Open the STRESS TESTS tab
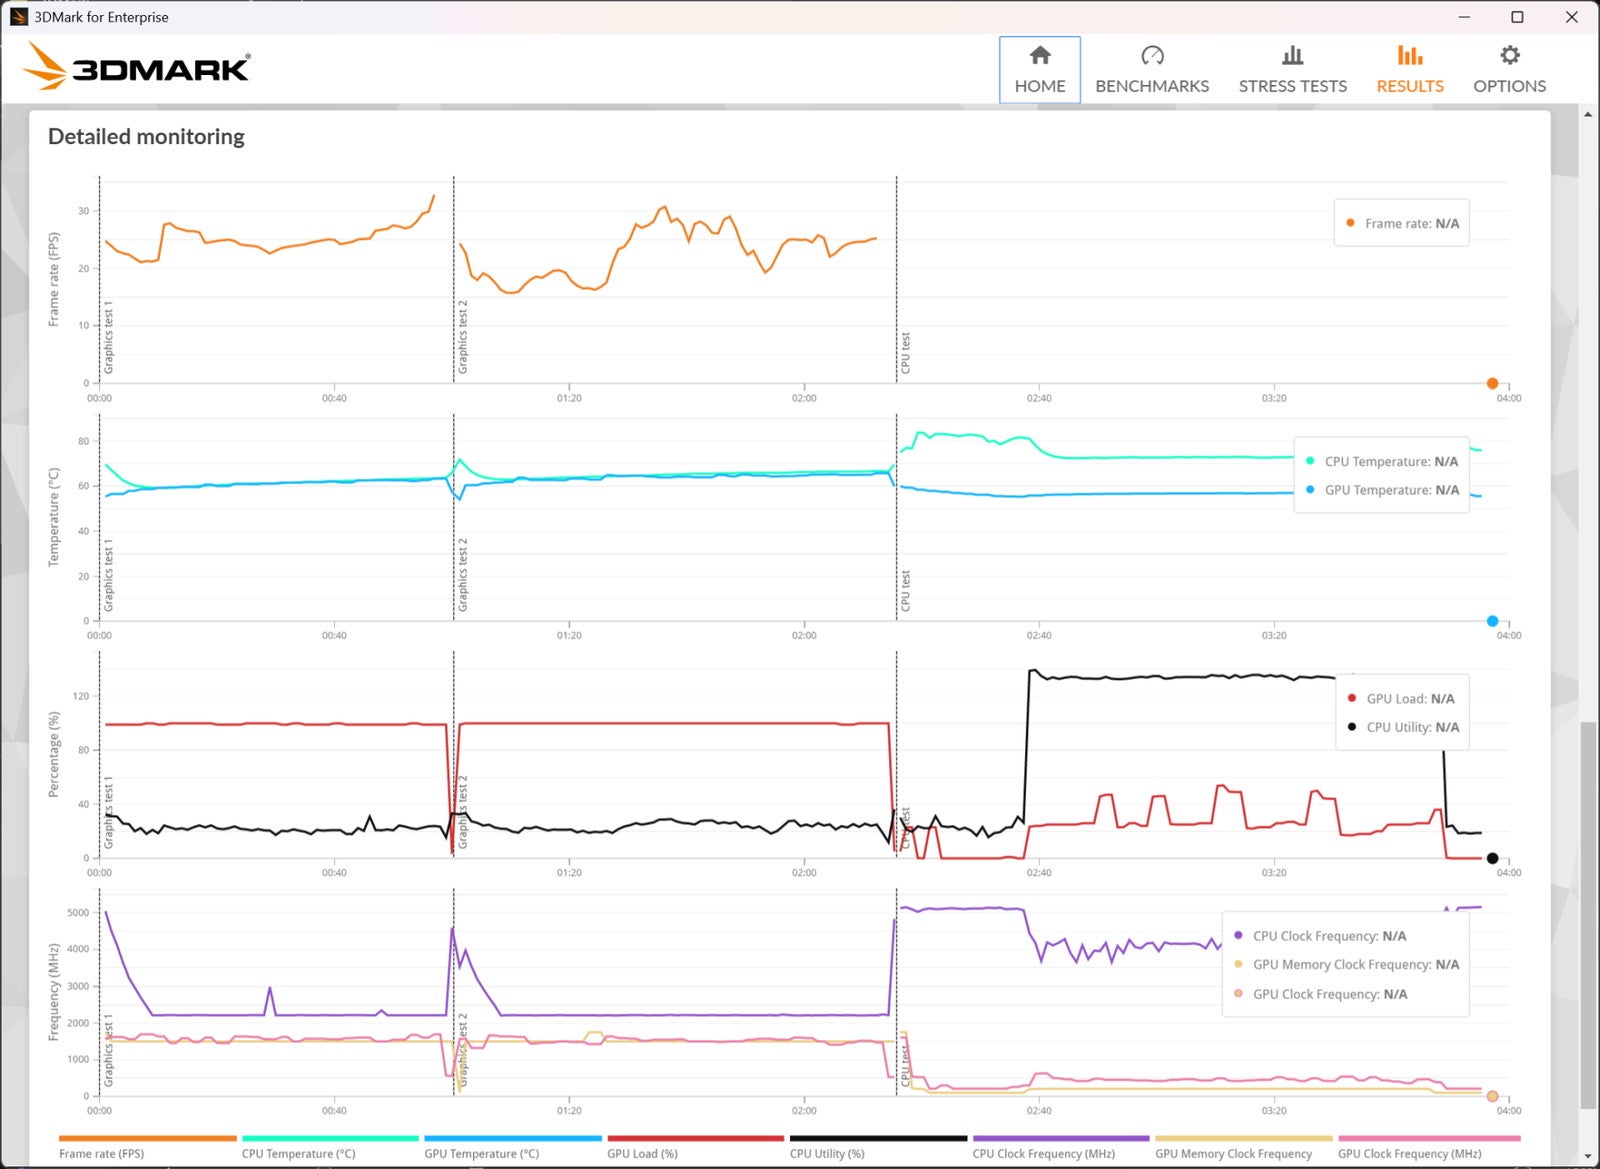This screenshot has width=1600, height=1169. (1292, 69)
